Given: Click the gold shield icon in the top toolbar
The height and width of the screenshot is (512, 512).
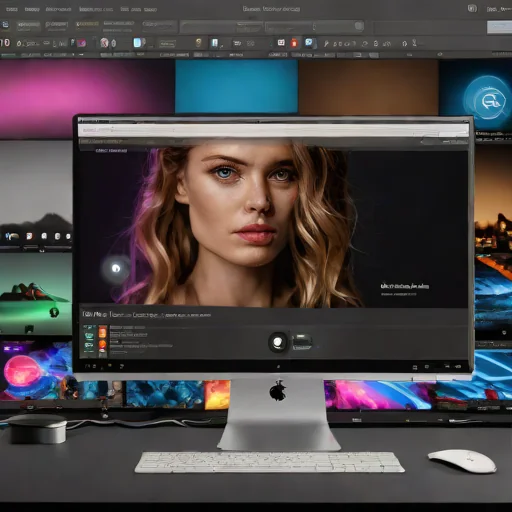Looking at the screenshot, I should tap(199, 42).
